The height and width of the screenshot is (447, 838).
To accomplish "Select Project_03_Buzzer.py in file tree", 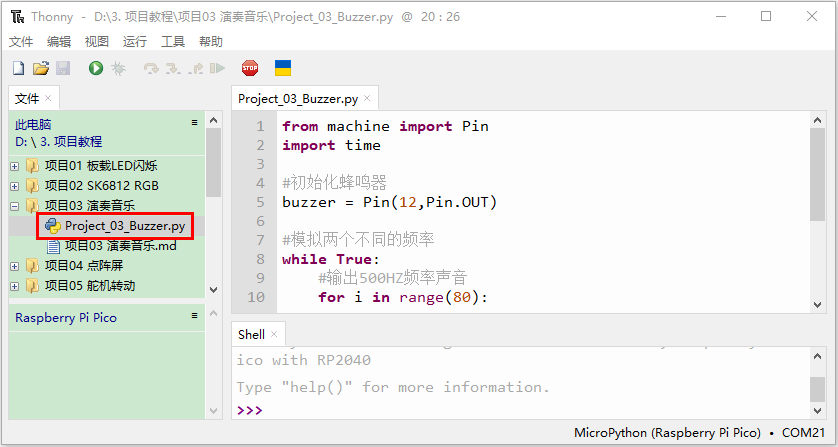I will coord(125,226).
